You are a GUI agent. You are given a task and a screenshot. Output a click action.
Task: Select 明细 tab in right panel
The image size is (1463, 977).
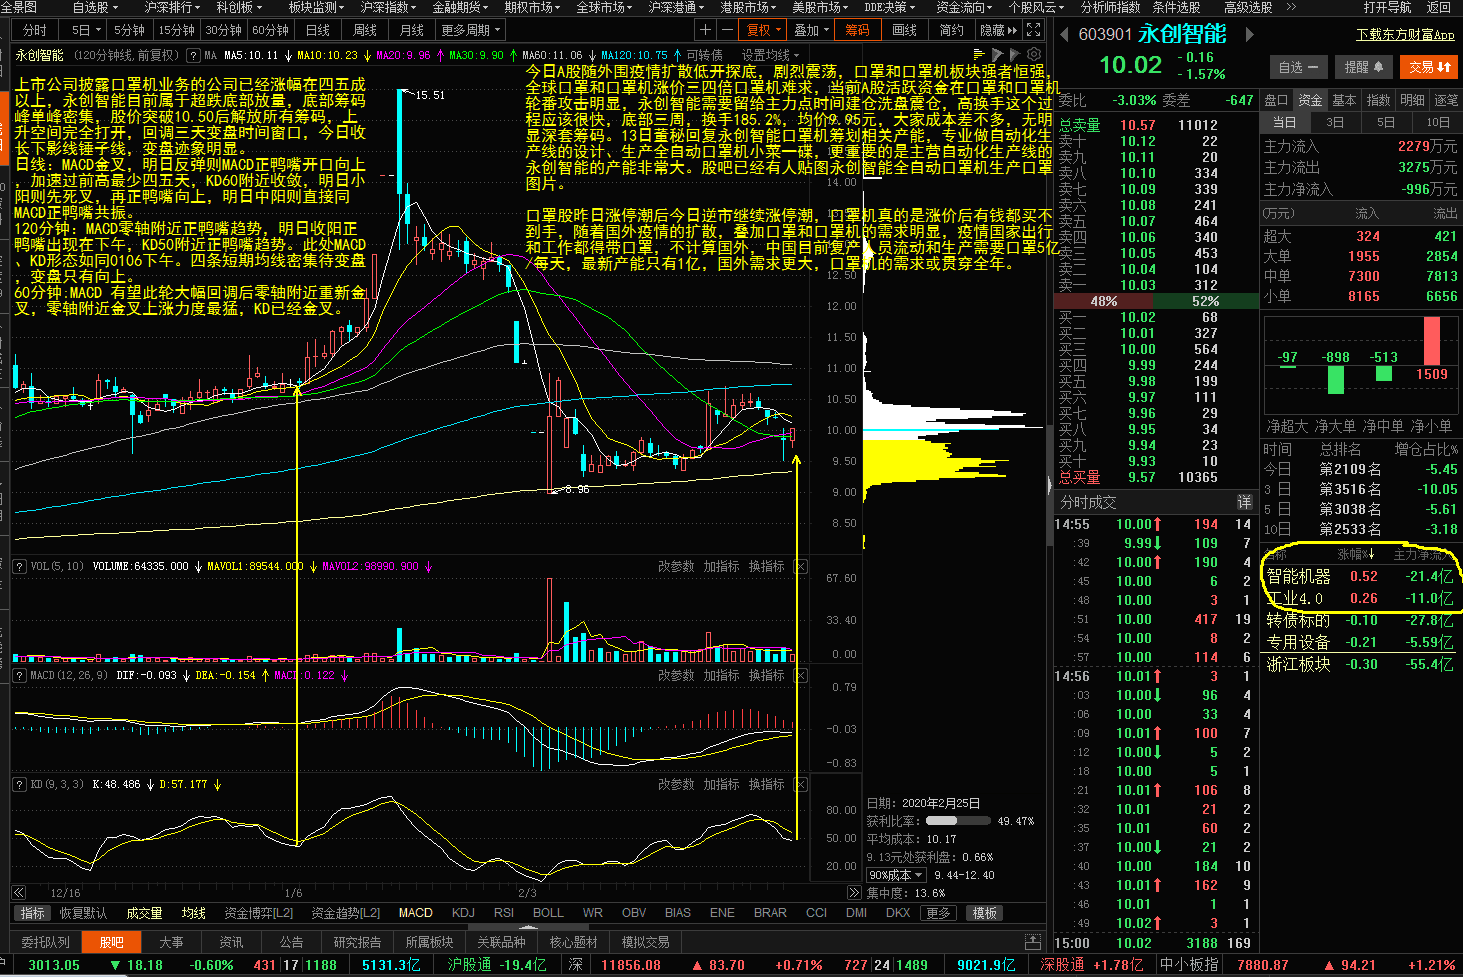tap(1412, 100)
